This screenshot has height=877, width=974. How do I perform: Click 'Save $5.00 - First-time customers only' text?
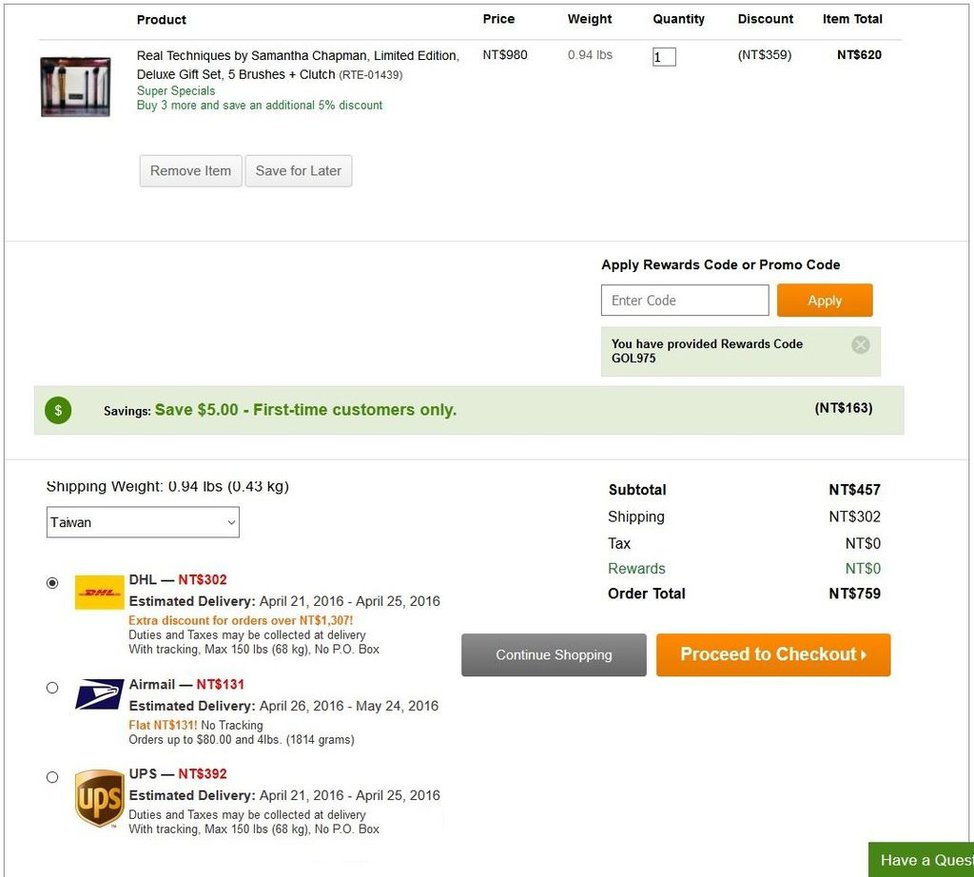pyautogui.click(x=306, y=410)
